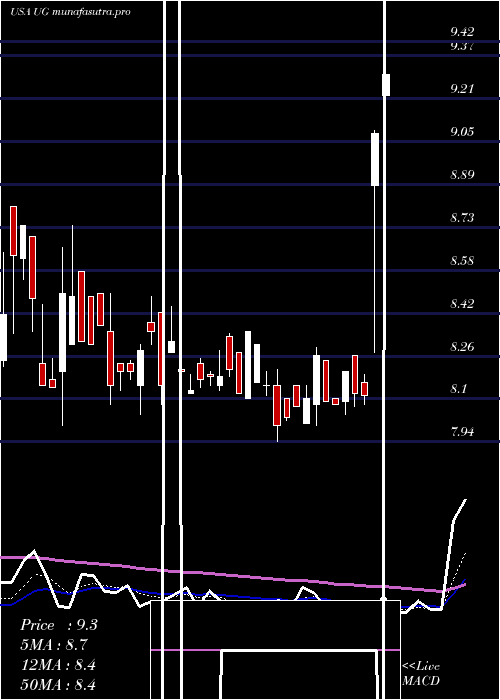Click the 8.58 price axis label
The height and width of the screenshot is (700, 500).
pyautogui.click(x=462, y=261)
